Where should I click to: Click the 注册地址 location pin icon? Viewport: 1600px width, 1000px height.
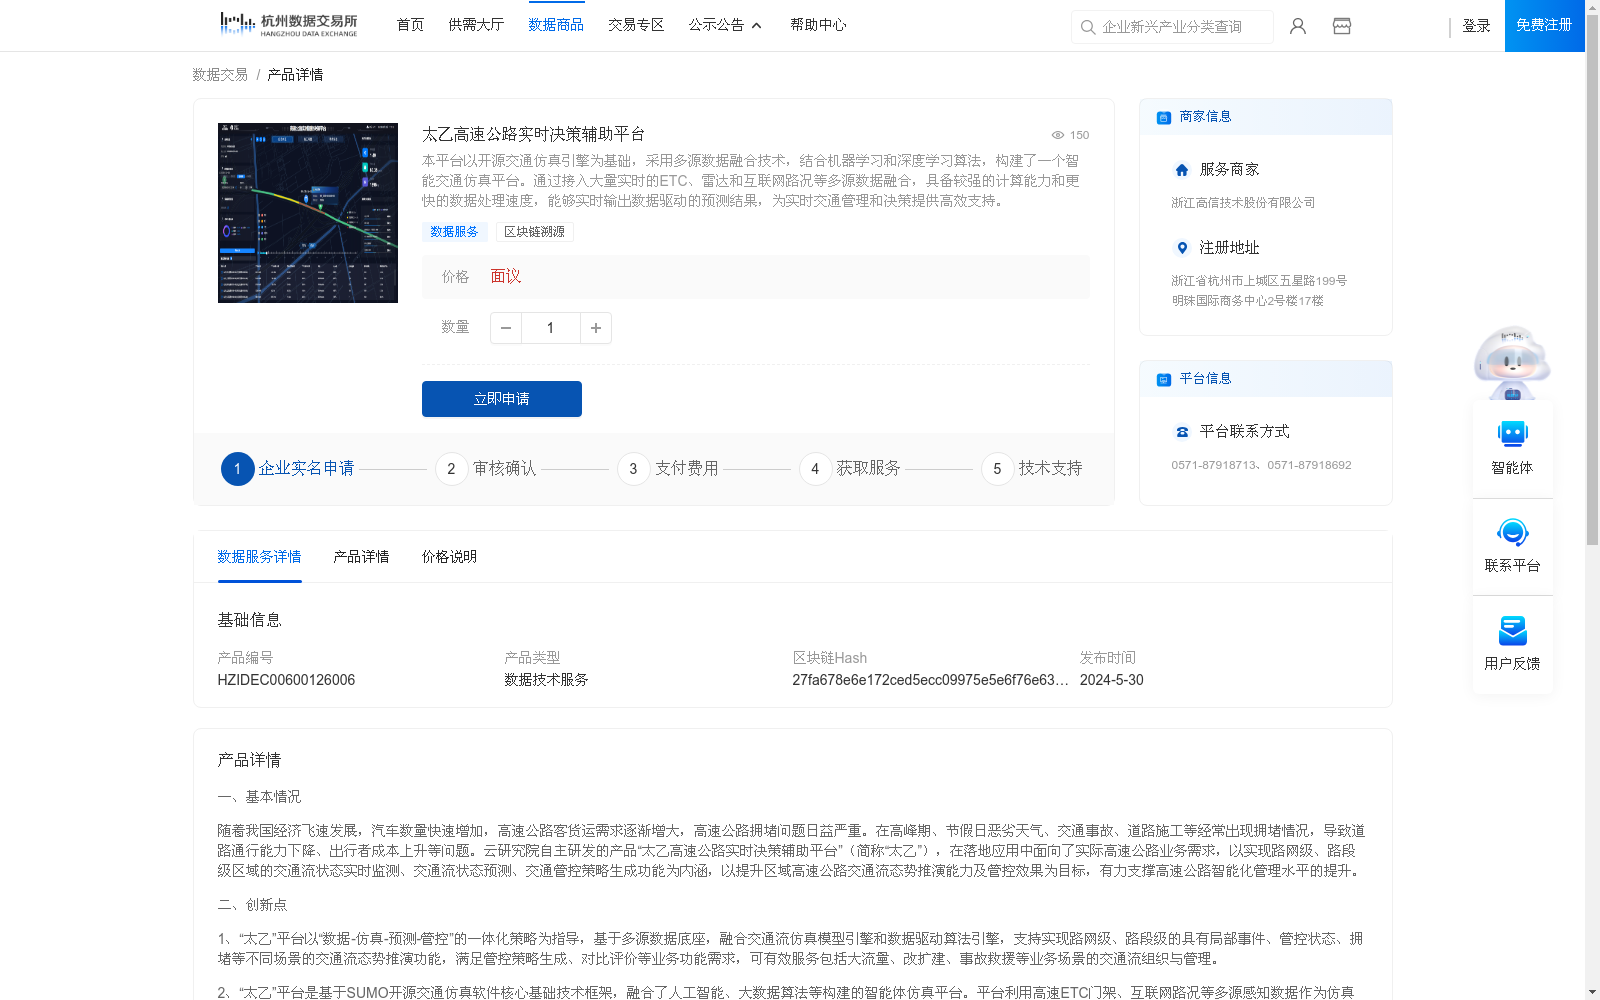coord(1182,248)
